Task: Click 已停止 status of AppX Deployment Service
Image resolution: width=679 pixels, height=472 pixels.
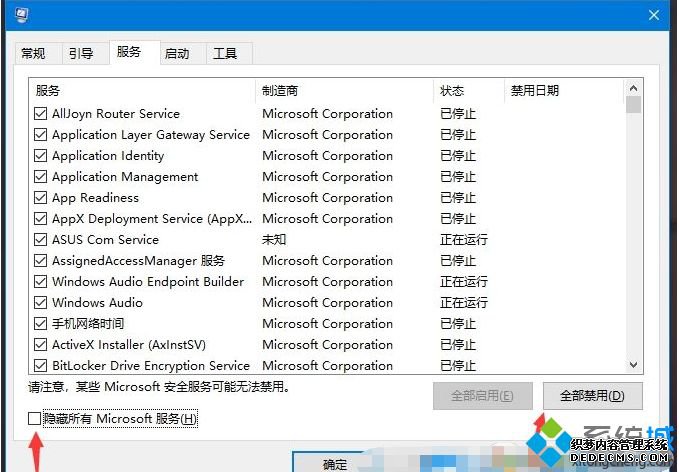Action: coord(458,219)
